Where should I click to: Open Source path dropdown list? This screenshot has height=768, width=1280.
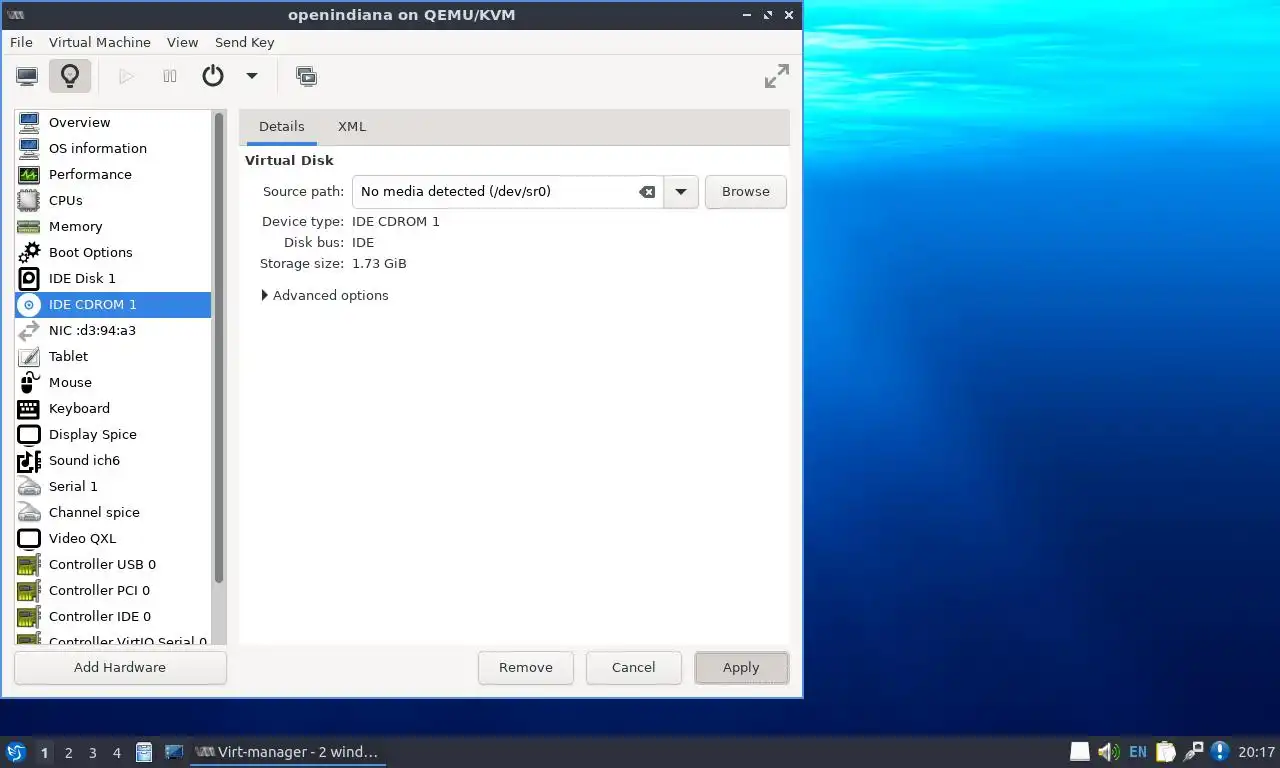680,191
